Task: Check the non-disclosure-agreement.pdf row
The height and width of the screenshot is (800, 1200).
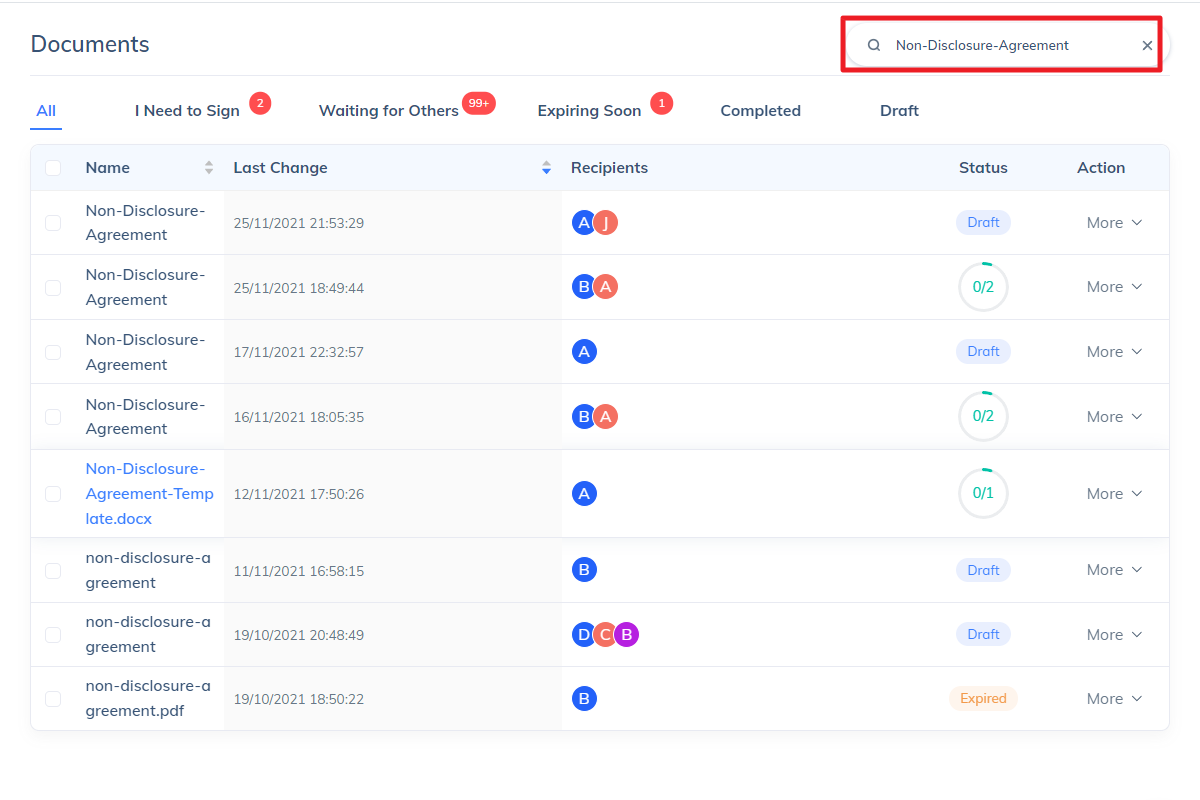Action: (x=53, y=699)
